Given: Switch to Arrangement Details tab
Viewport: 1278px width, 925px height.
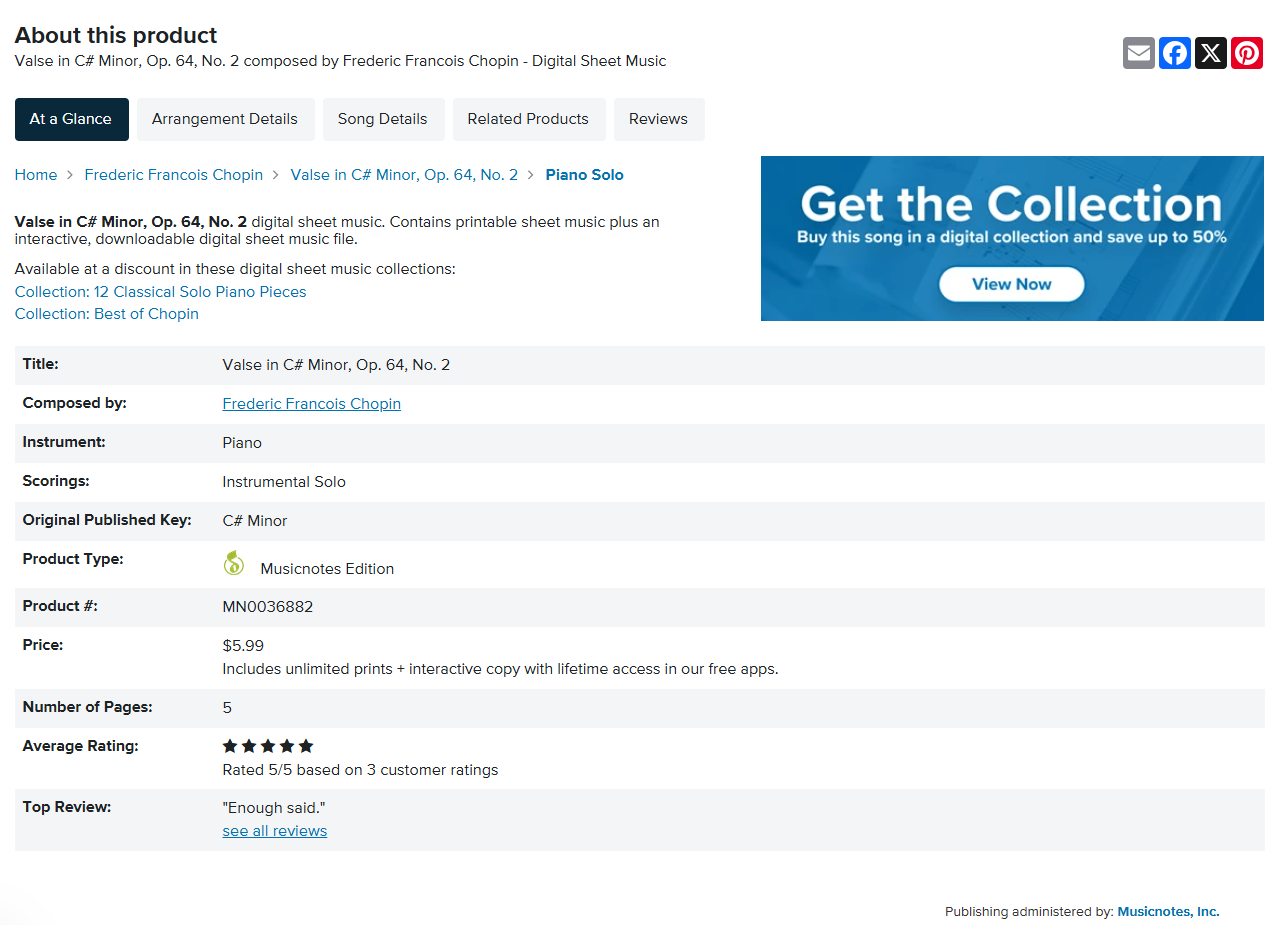Looking at the screenshot, I should (x=225, y=119).
